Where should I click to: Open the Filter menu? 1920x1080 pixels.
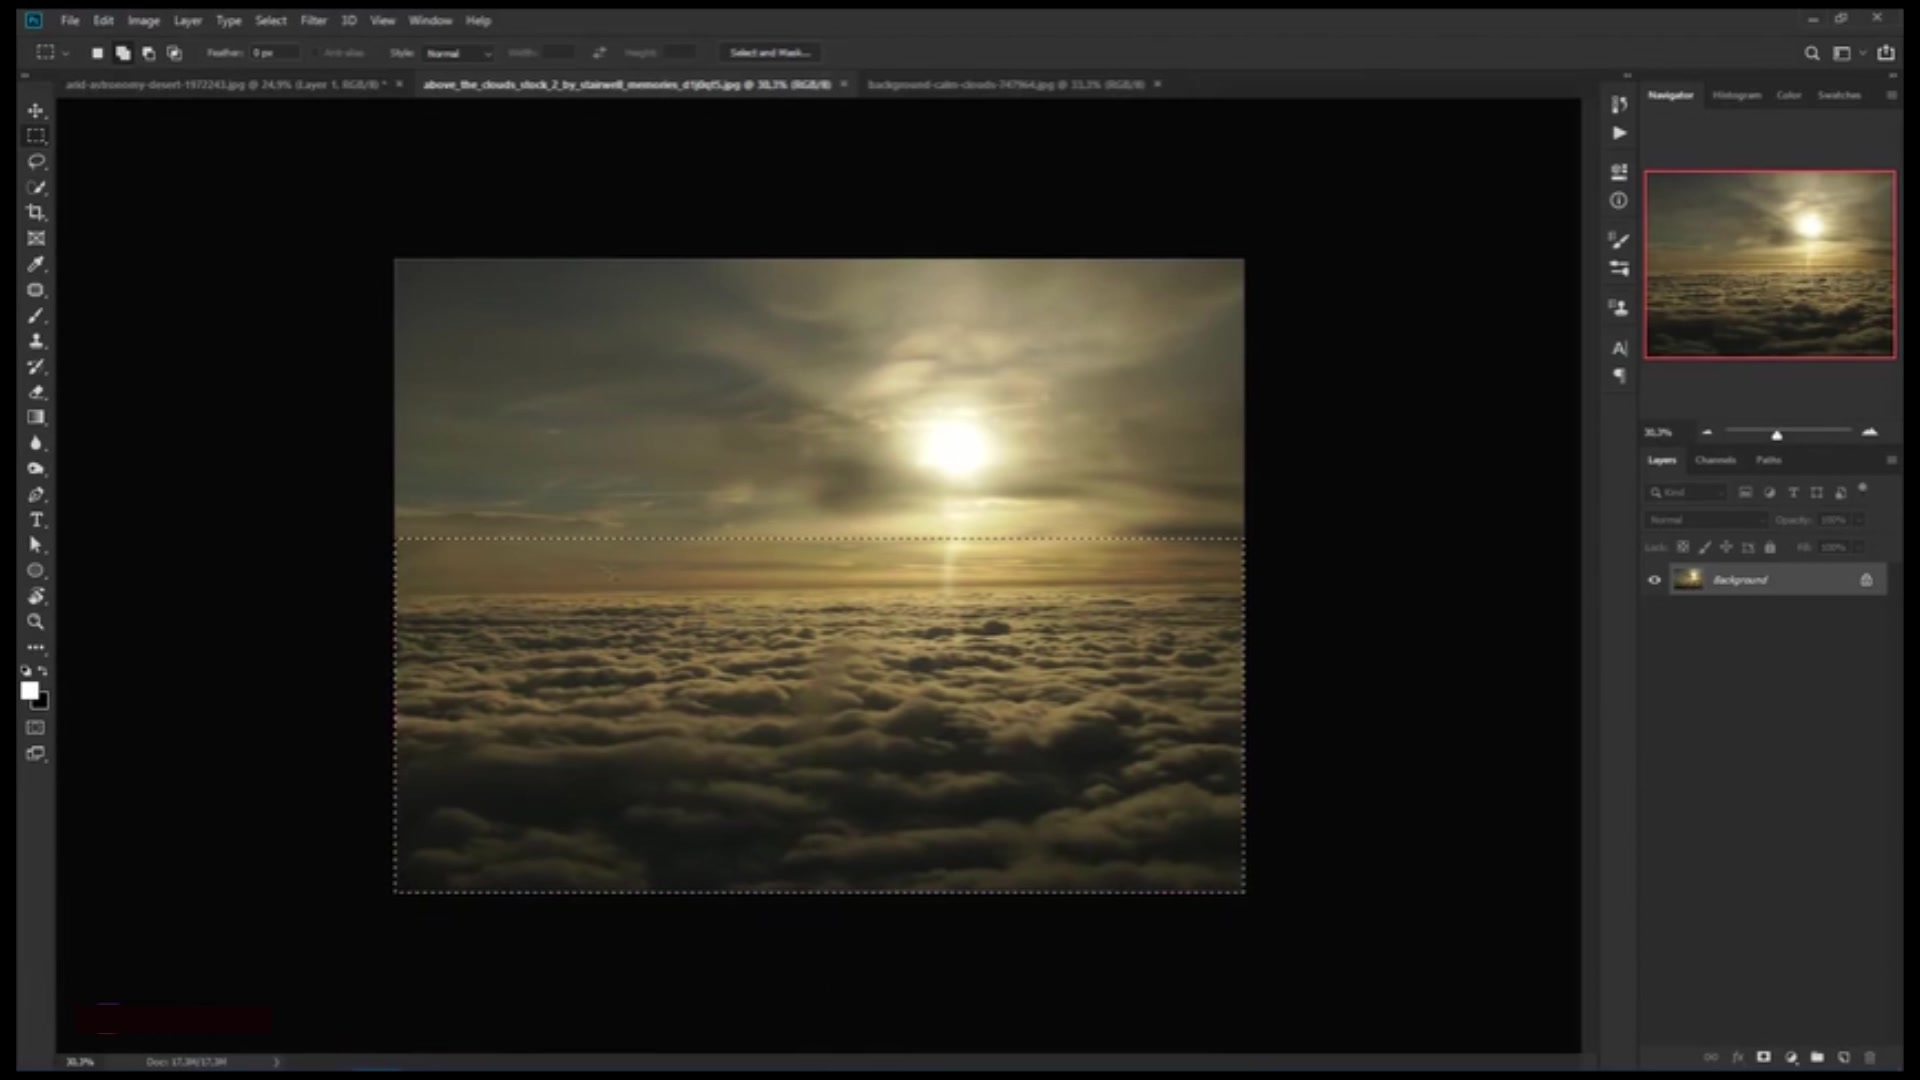[x=313, y=20]
